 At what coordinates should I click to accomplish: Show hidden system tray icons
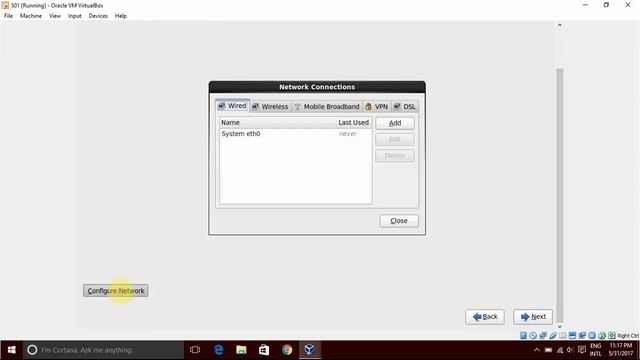pyautogui.click(x=537, y=350)
